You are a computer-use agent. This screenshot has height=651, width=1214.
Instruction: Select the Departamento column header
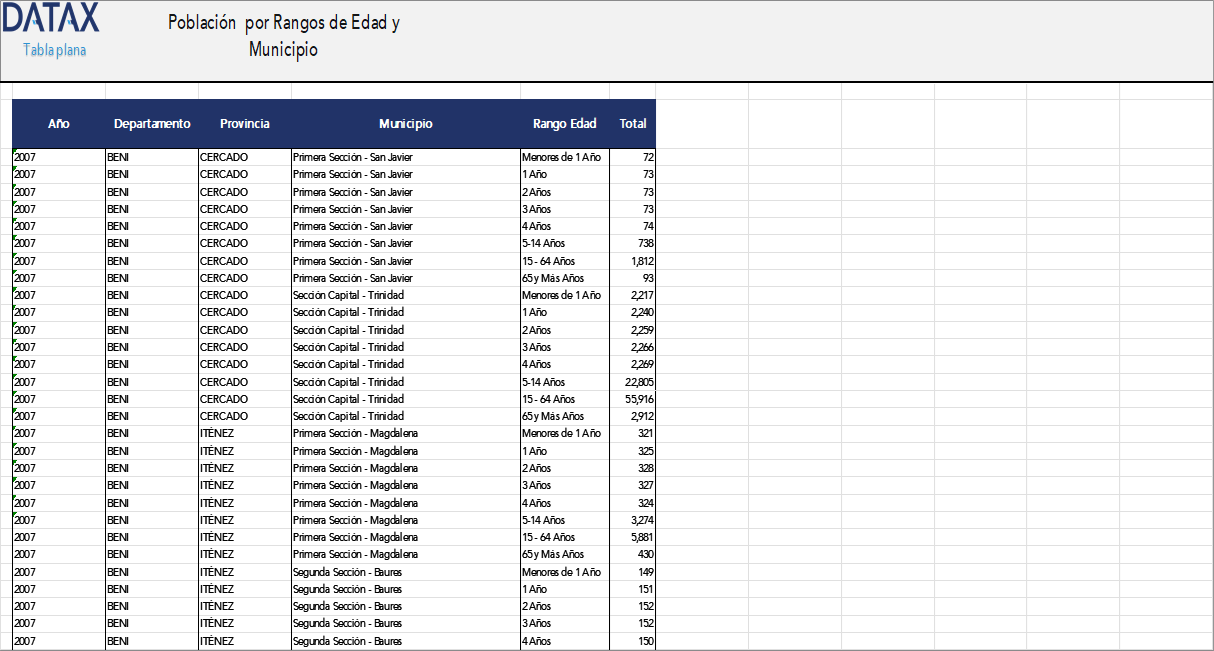coord(152,124)
